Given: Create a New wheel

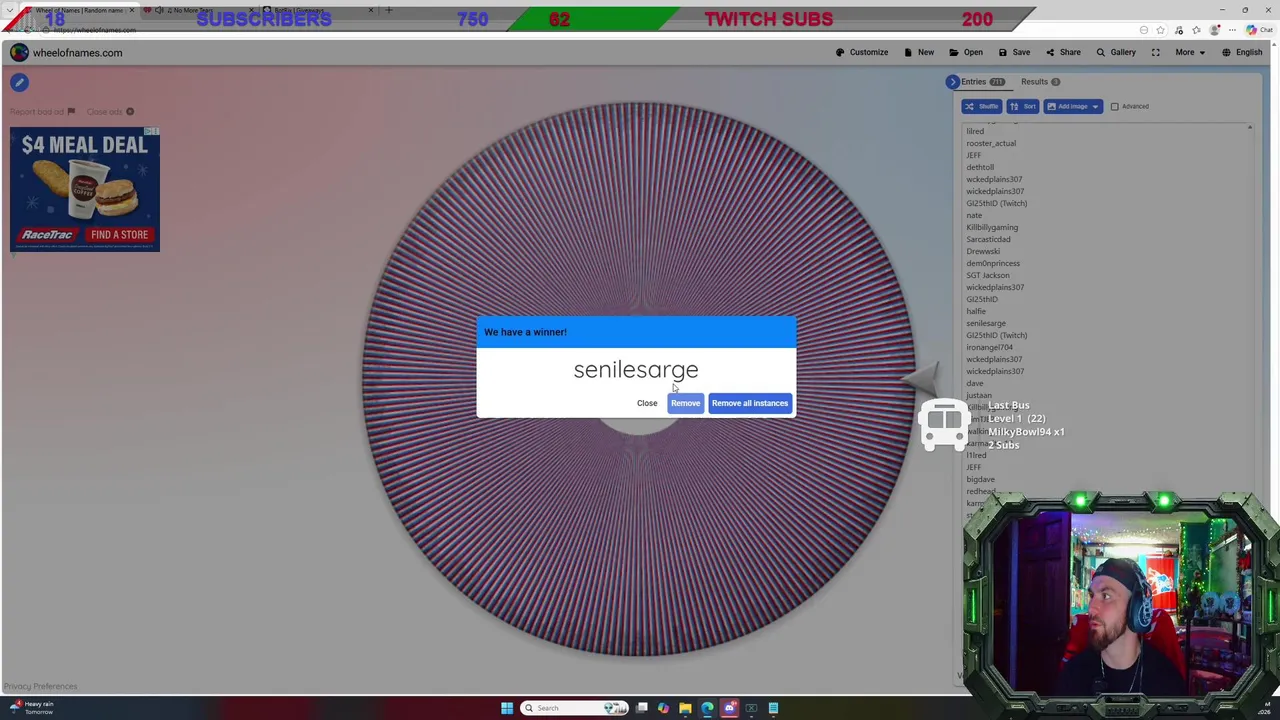Looking at the screenshot, I should (919, 53).
